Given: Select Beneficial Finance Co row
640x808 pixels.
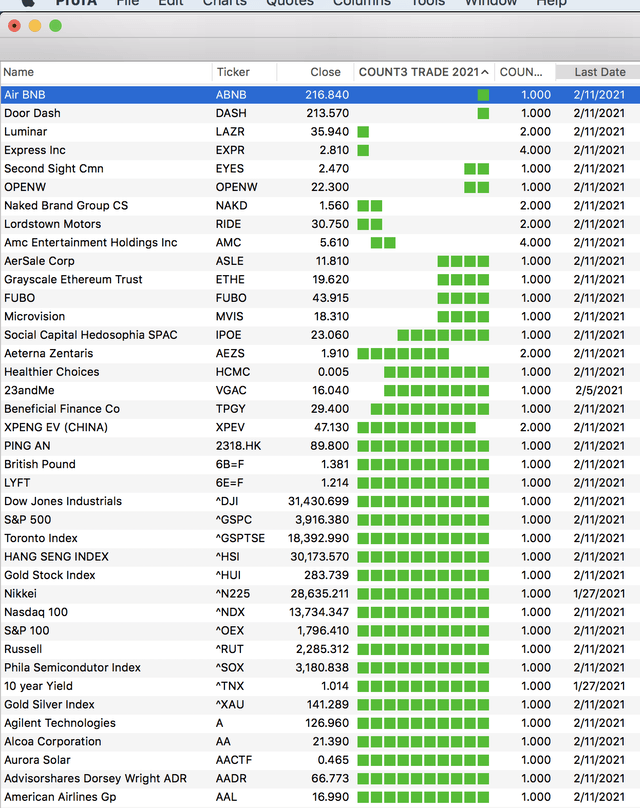Looking at the screenshot, I should pyautogui.click(x=320, y=409).
